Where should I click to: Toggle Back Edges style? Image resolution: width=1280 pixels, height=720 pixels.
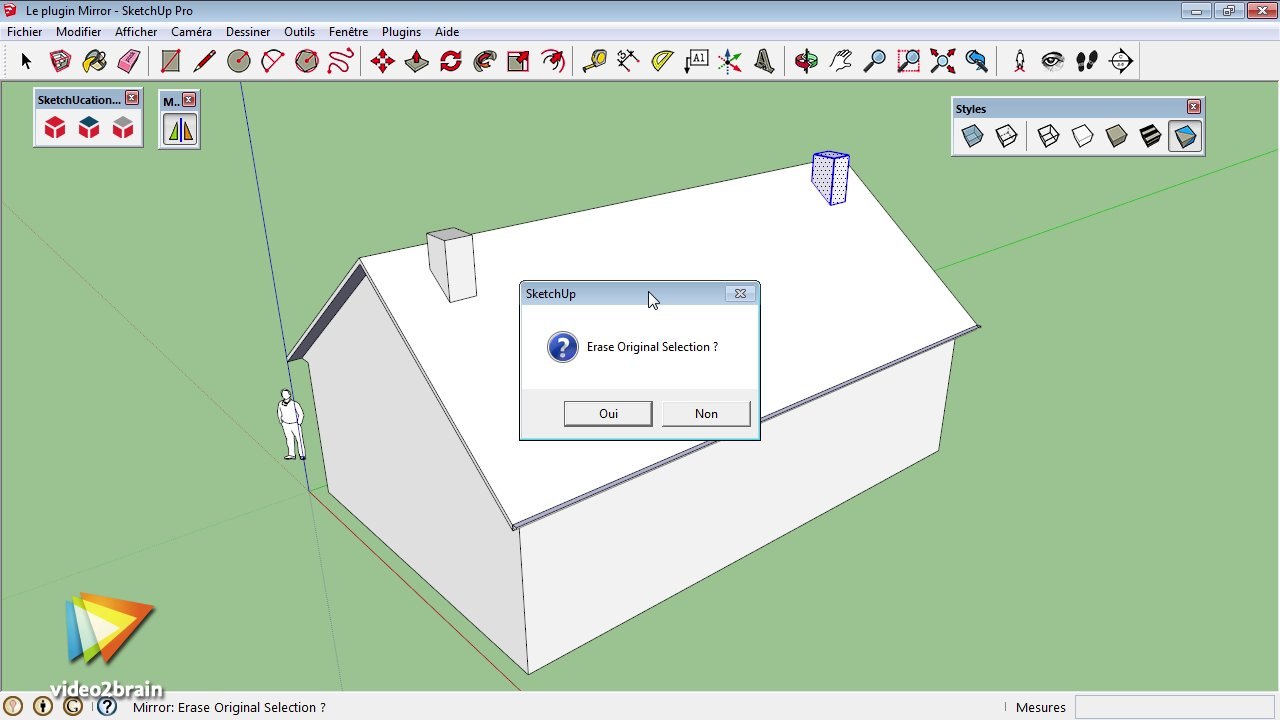point(1006,136)
